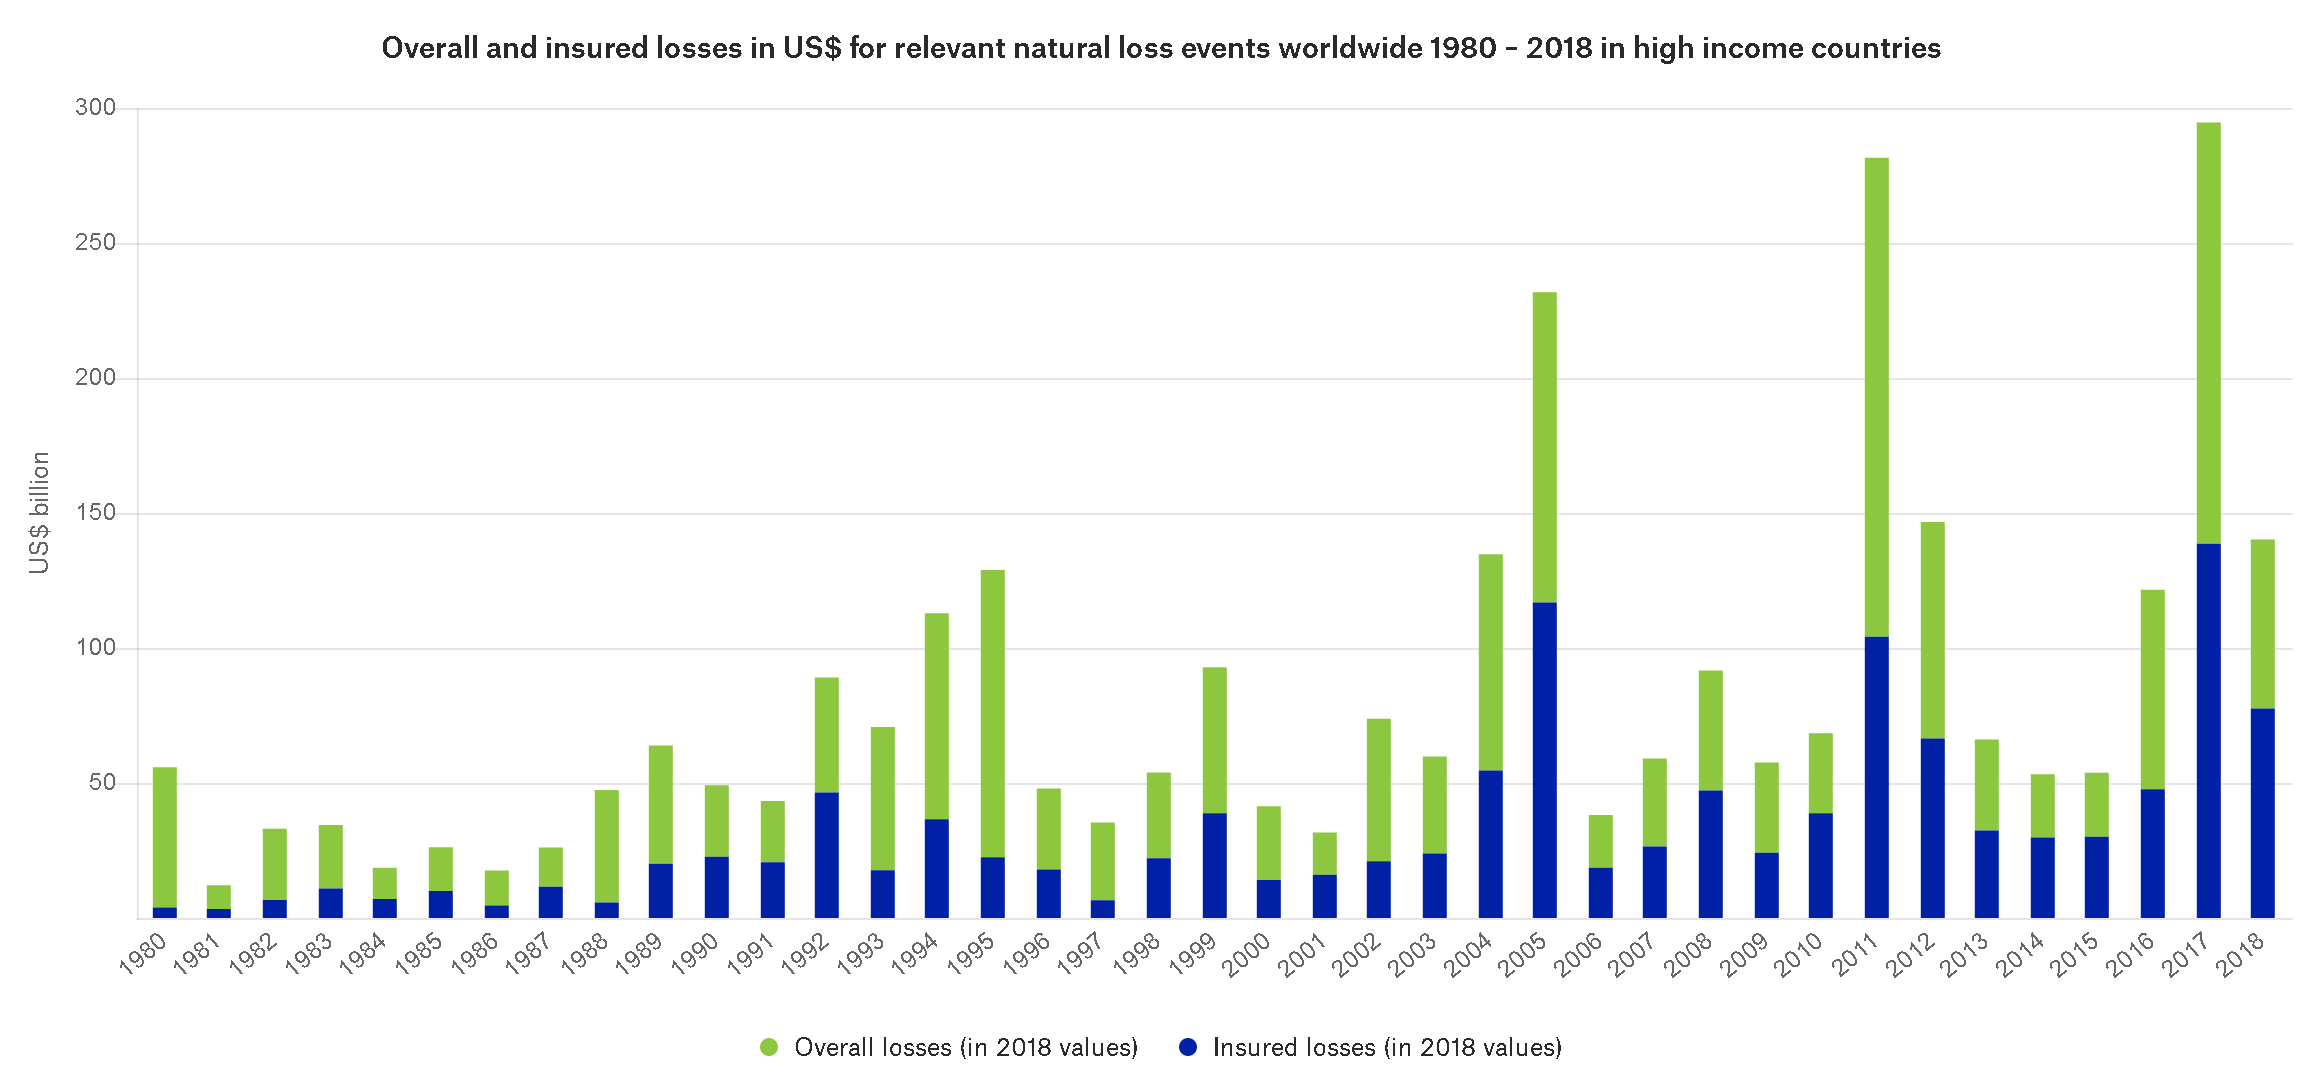
Task: Select the 2018 x-axis year label
Action: pyautogui.click(x=2242, y=954)
